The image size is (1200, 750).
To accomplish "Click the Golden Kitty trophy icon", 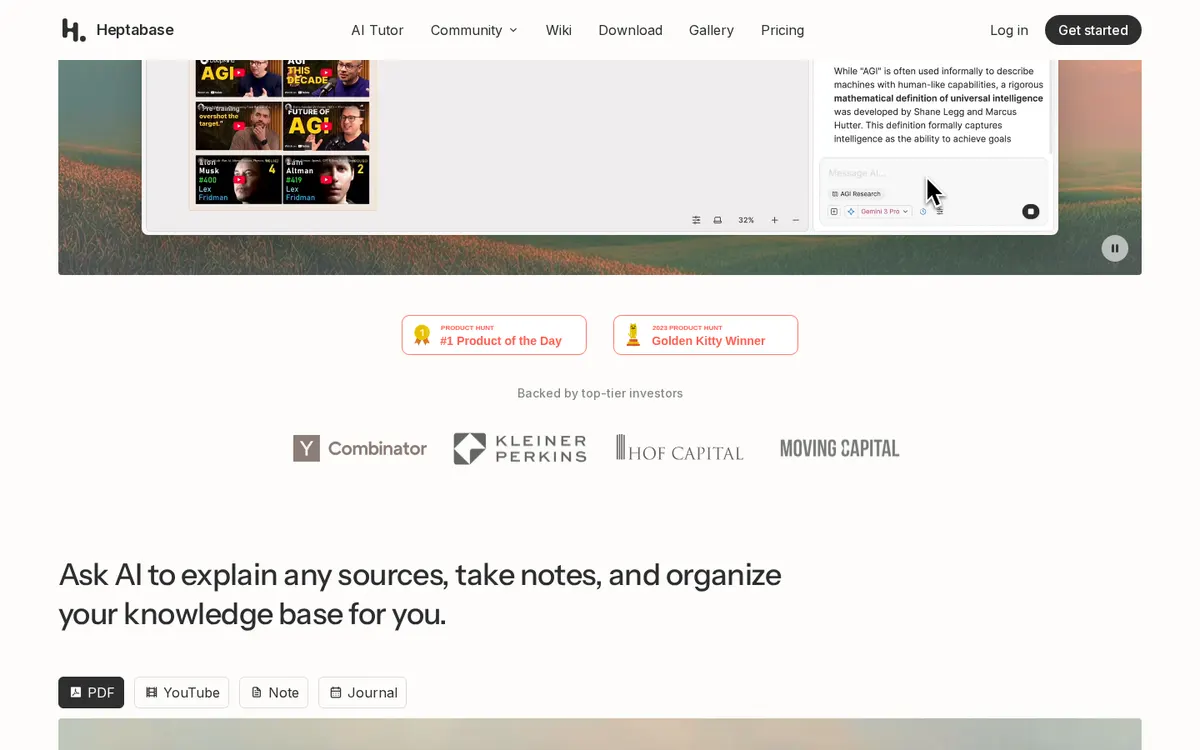I will [x=633, y=335].
